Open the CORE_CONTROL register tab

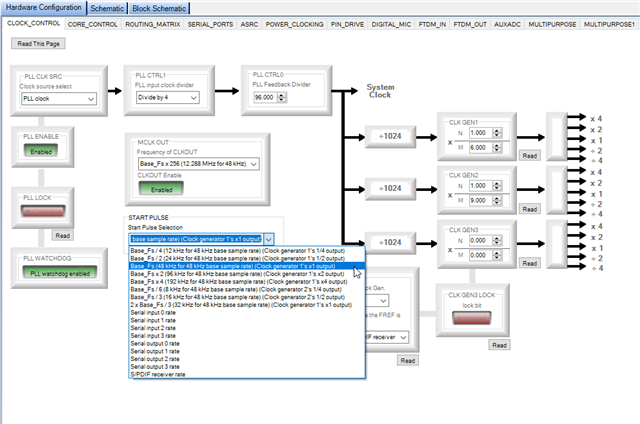93,24
